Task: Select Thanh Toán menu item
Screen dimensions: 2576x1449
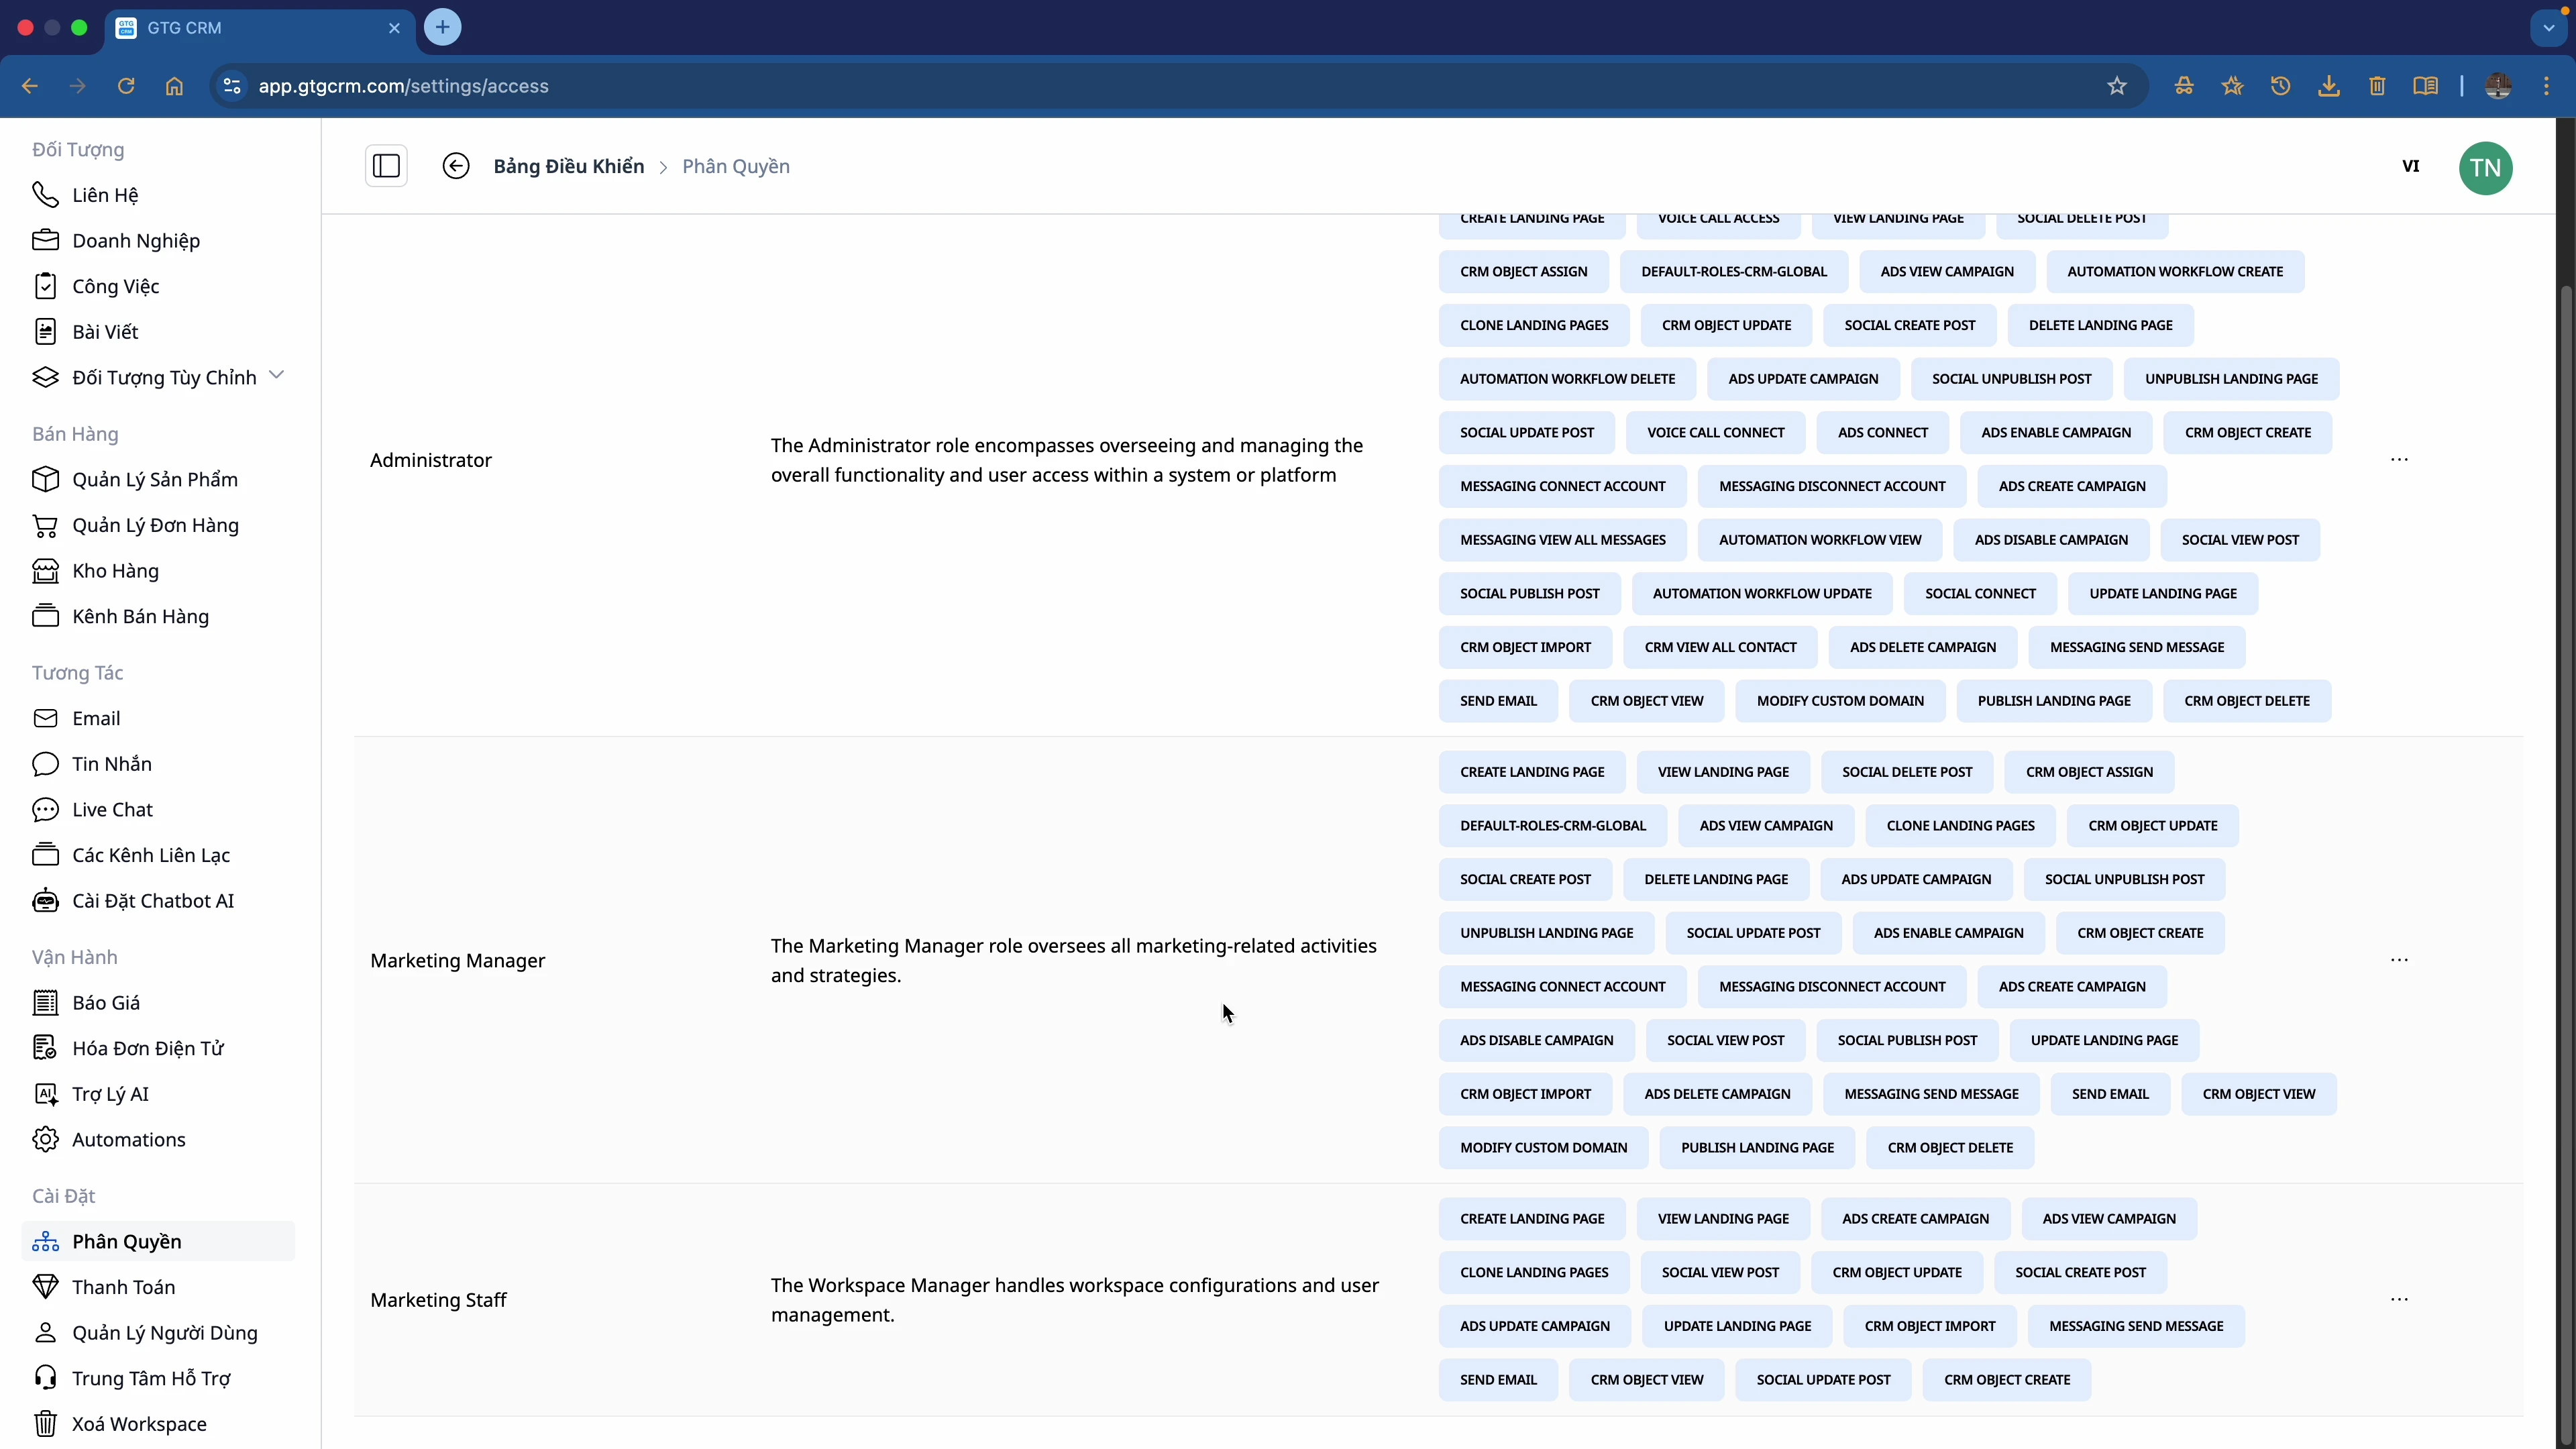Action: coord(123,1287)
